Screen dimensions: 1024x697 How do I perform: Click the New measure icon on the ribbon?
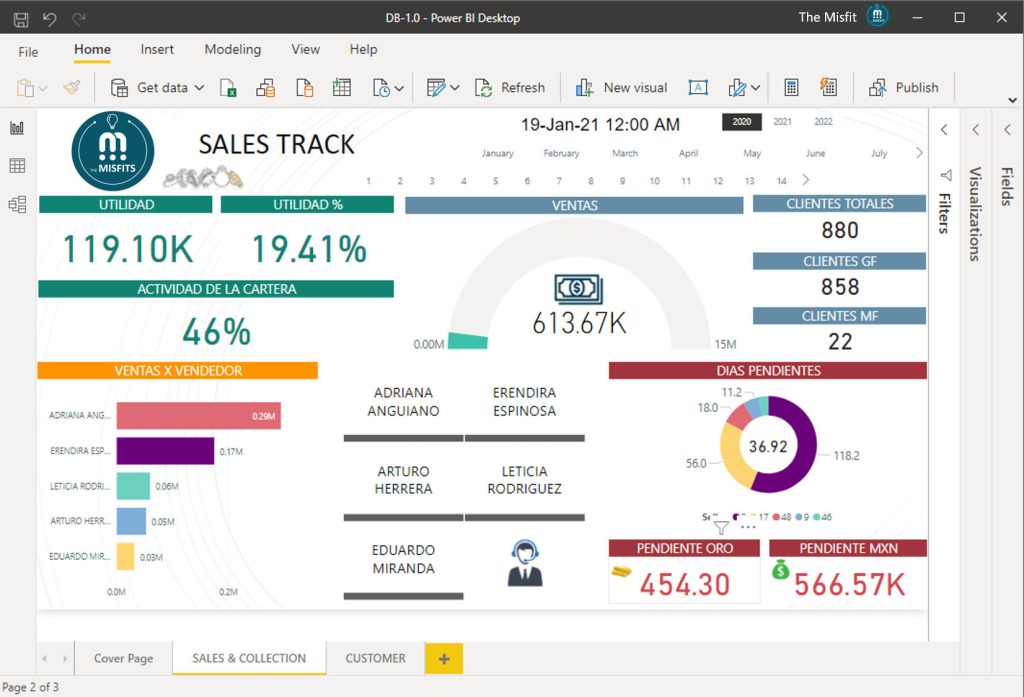coord(791,87)
